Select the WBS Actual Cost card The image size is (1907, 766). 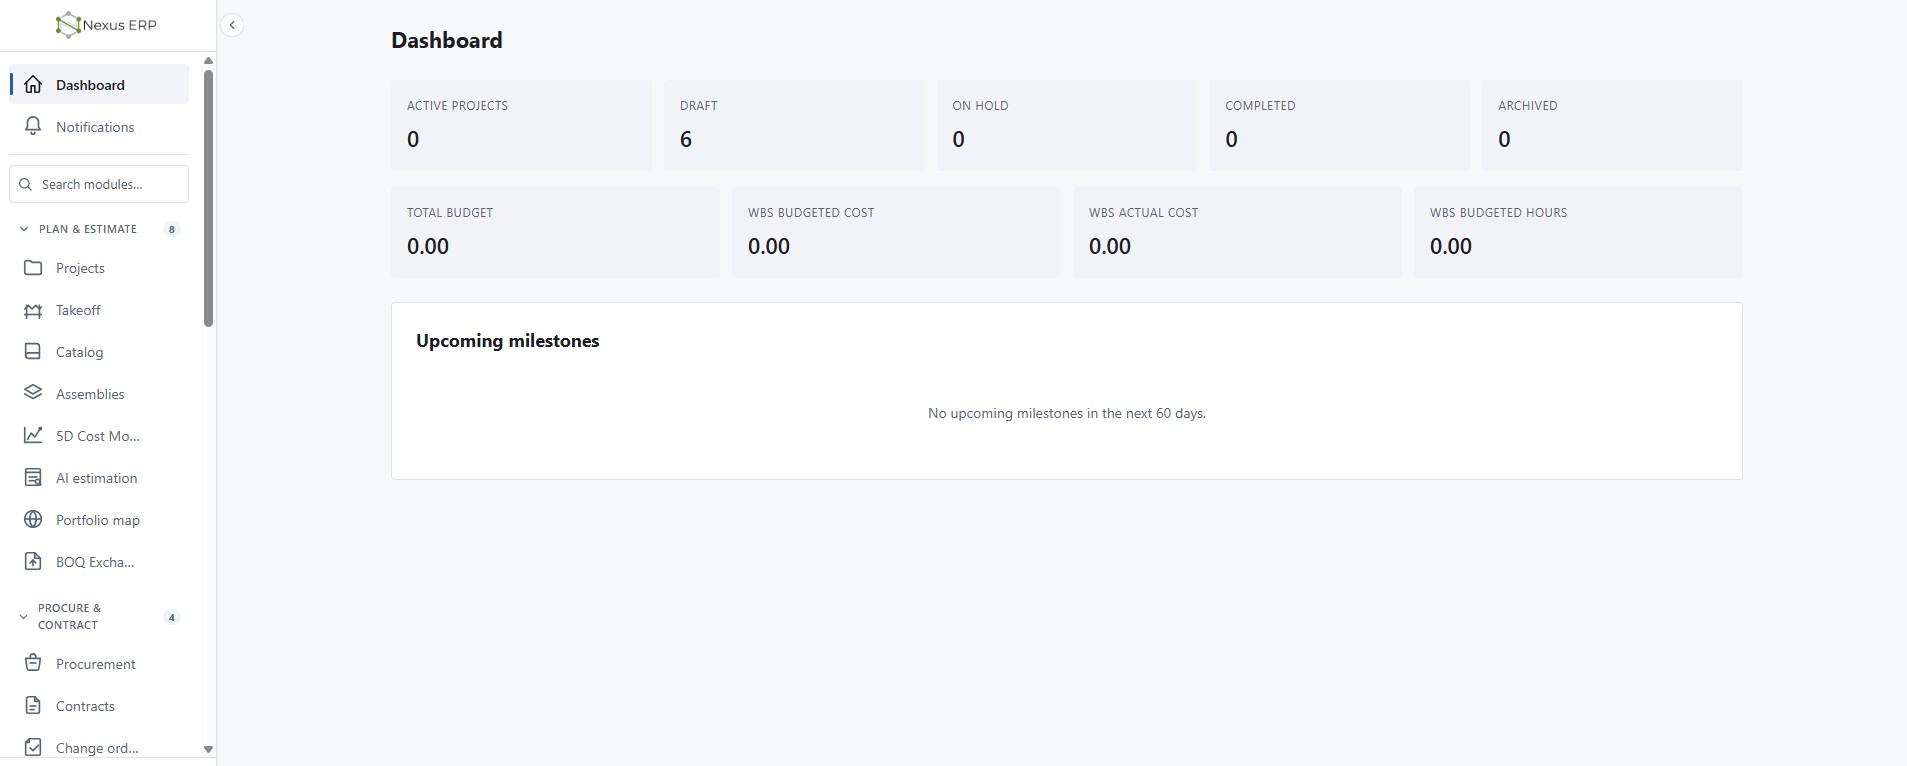pyautogui.click(x=1237, y=232)
